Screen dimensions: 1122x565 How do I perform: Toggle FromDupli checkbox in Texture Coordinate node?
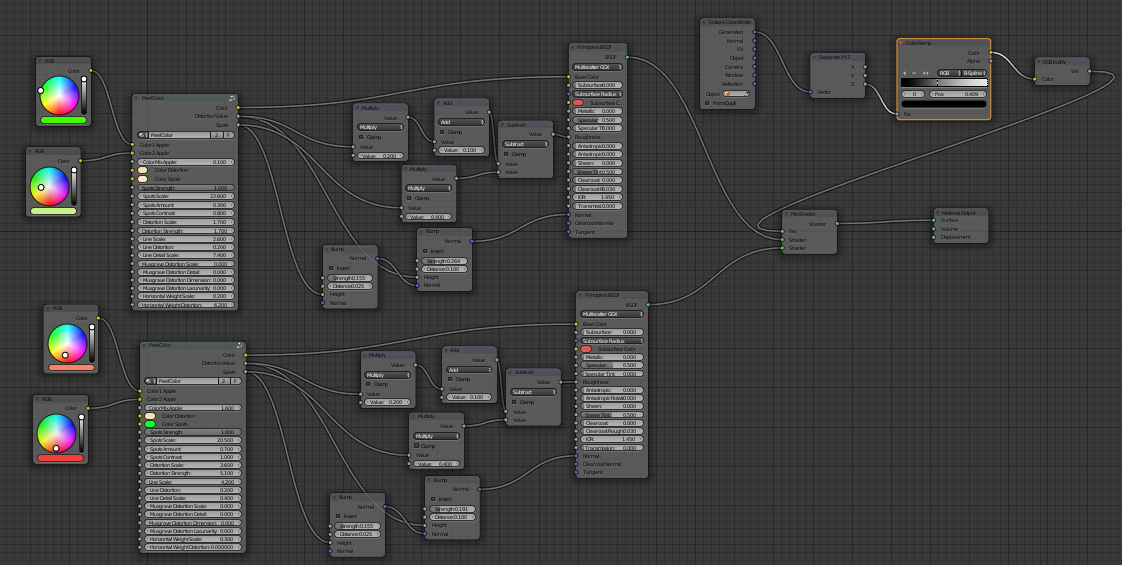(x=707, y=103)
